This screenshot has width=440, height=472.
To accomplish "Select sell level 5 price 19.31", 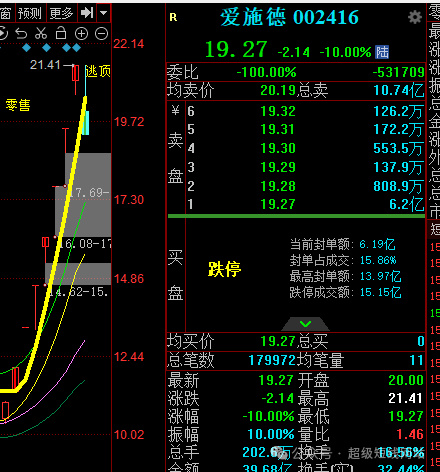I will [x=277, y=129].
